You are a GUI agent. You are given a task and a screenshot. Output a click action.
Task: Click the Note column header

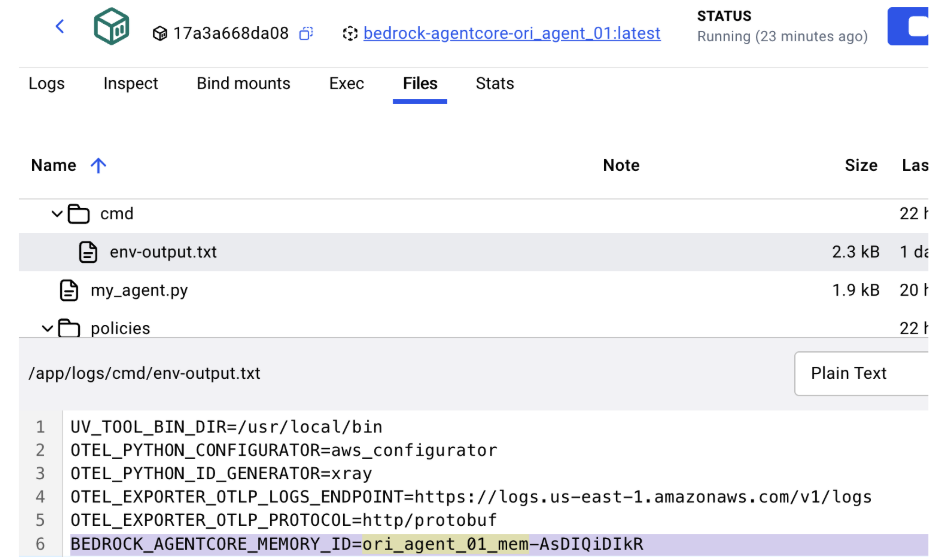click(621, 165)
